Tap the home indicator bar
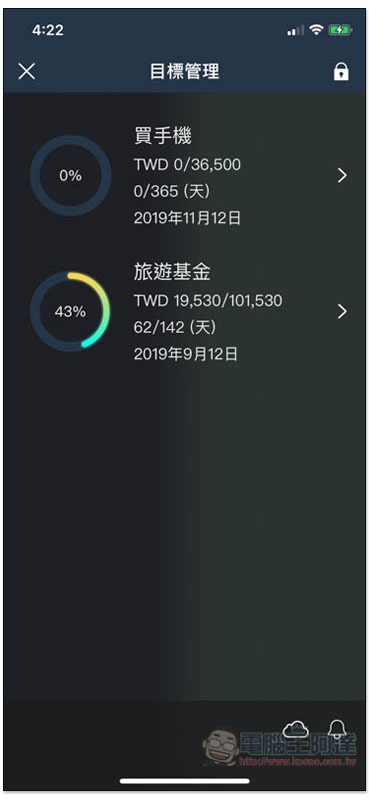369x800 pixels. pos(185,781)
